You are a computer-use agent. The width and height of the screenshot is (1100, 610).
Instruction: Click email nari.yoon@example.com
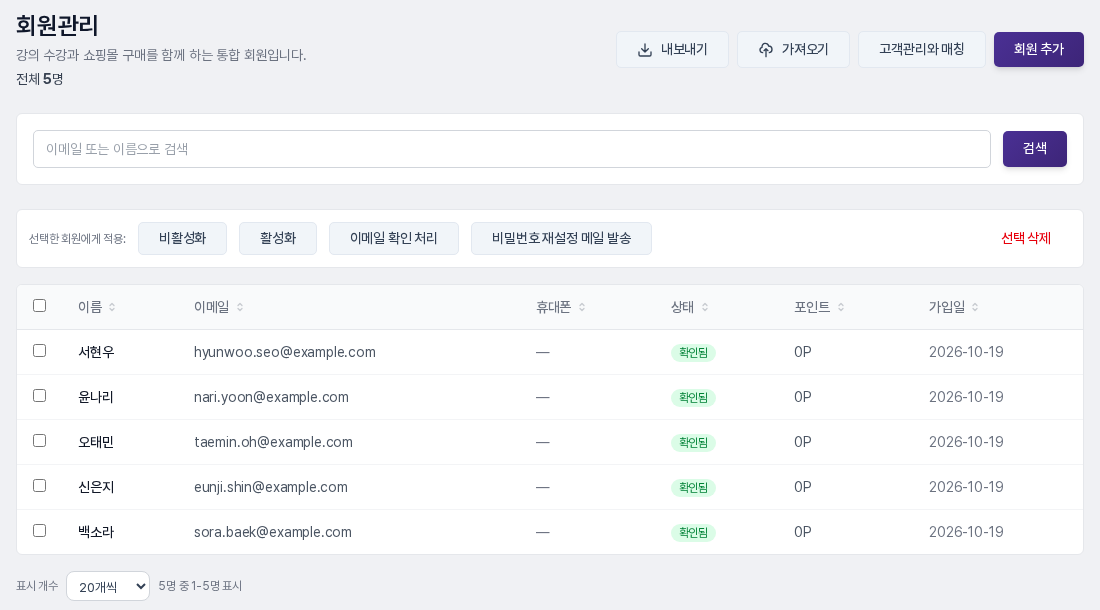[x=271, y=397]
